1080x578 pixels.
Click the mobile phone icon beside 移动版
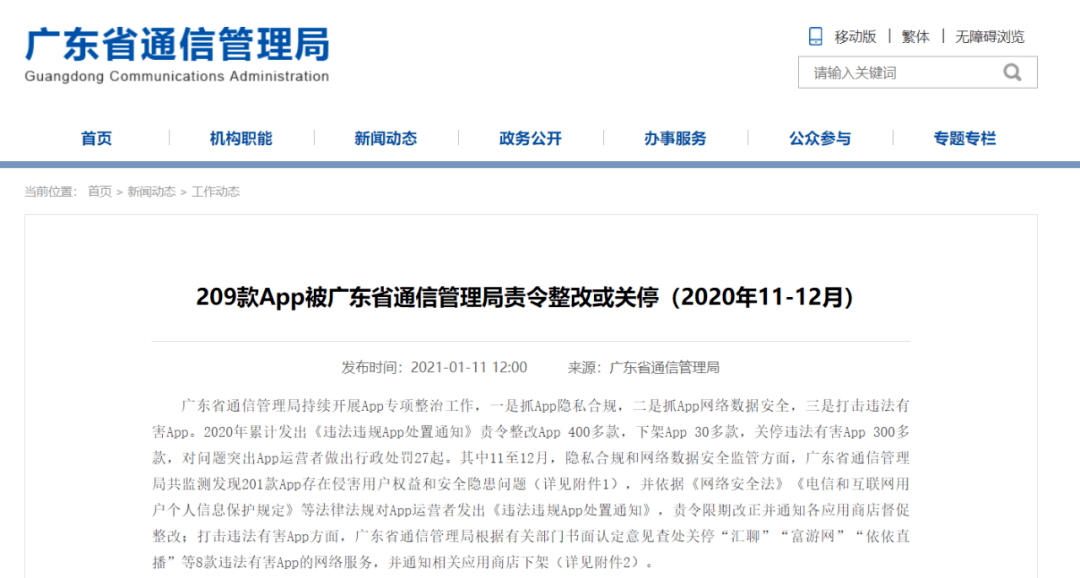click(813, 35)
